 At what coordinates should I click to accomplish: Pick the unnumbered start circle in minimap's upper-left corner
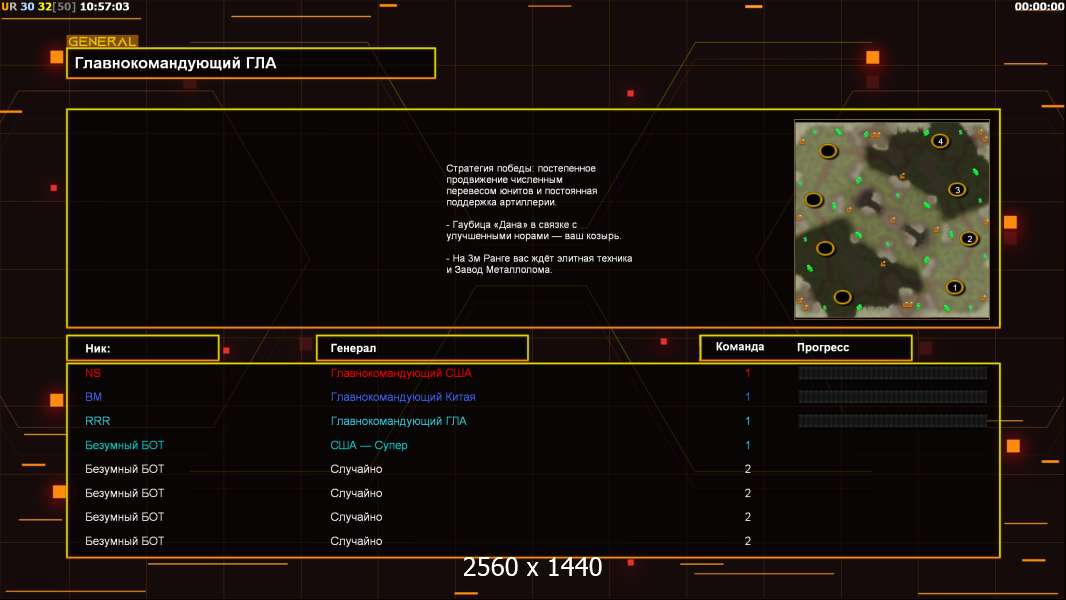828,151
